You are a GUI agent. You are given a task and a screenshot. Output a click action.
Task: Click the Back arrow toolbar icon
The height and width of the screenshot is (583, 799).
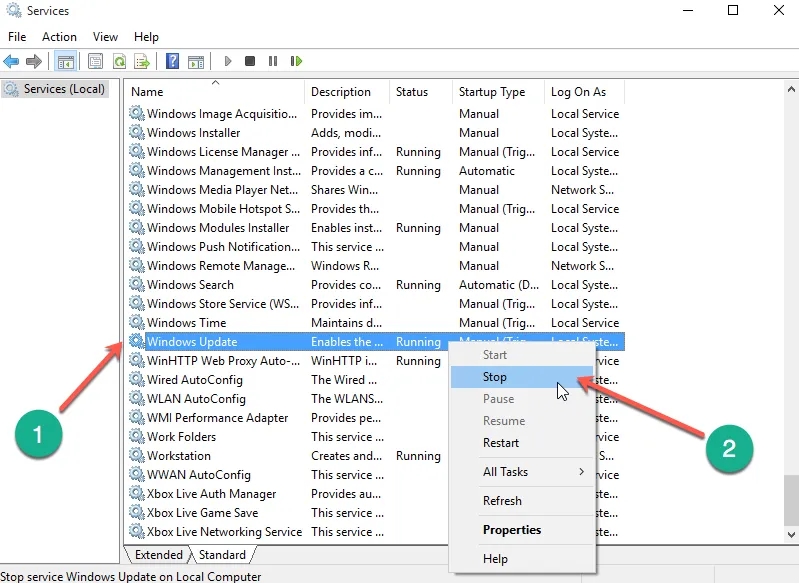(12, 61)
